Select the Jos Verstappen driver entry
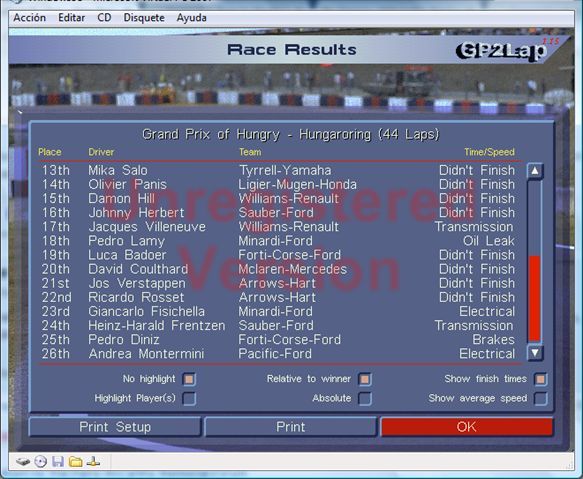The height and width of the screenshot is (479, 583). pos(137,283)
